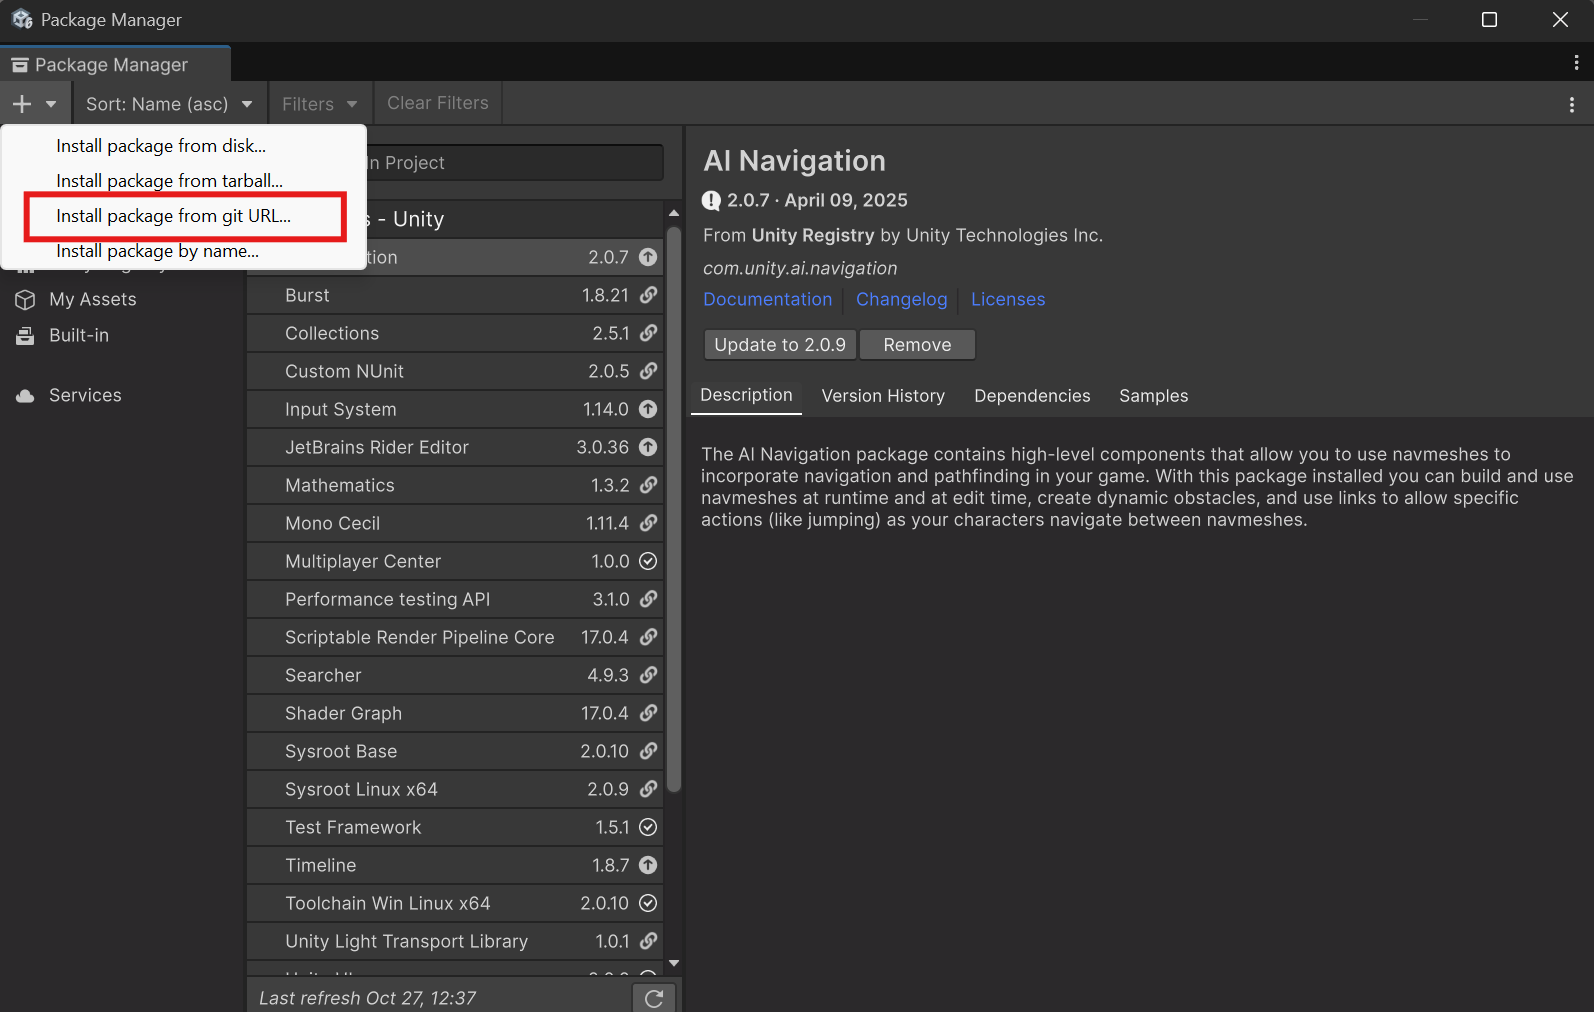1594x1012 pixels.
Task: Open the Dependencies tab
Action: pos(1032,396)
